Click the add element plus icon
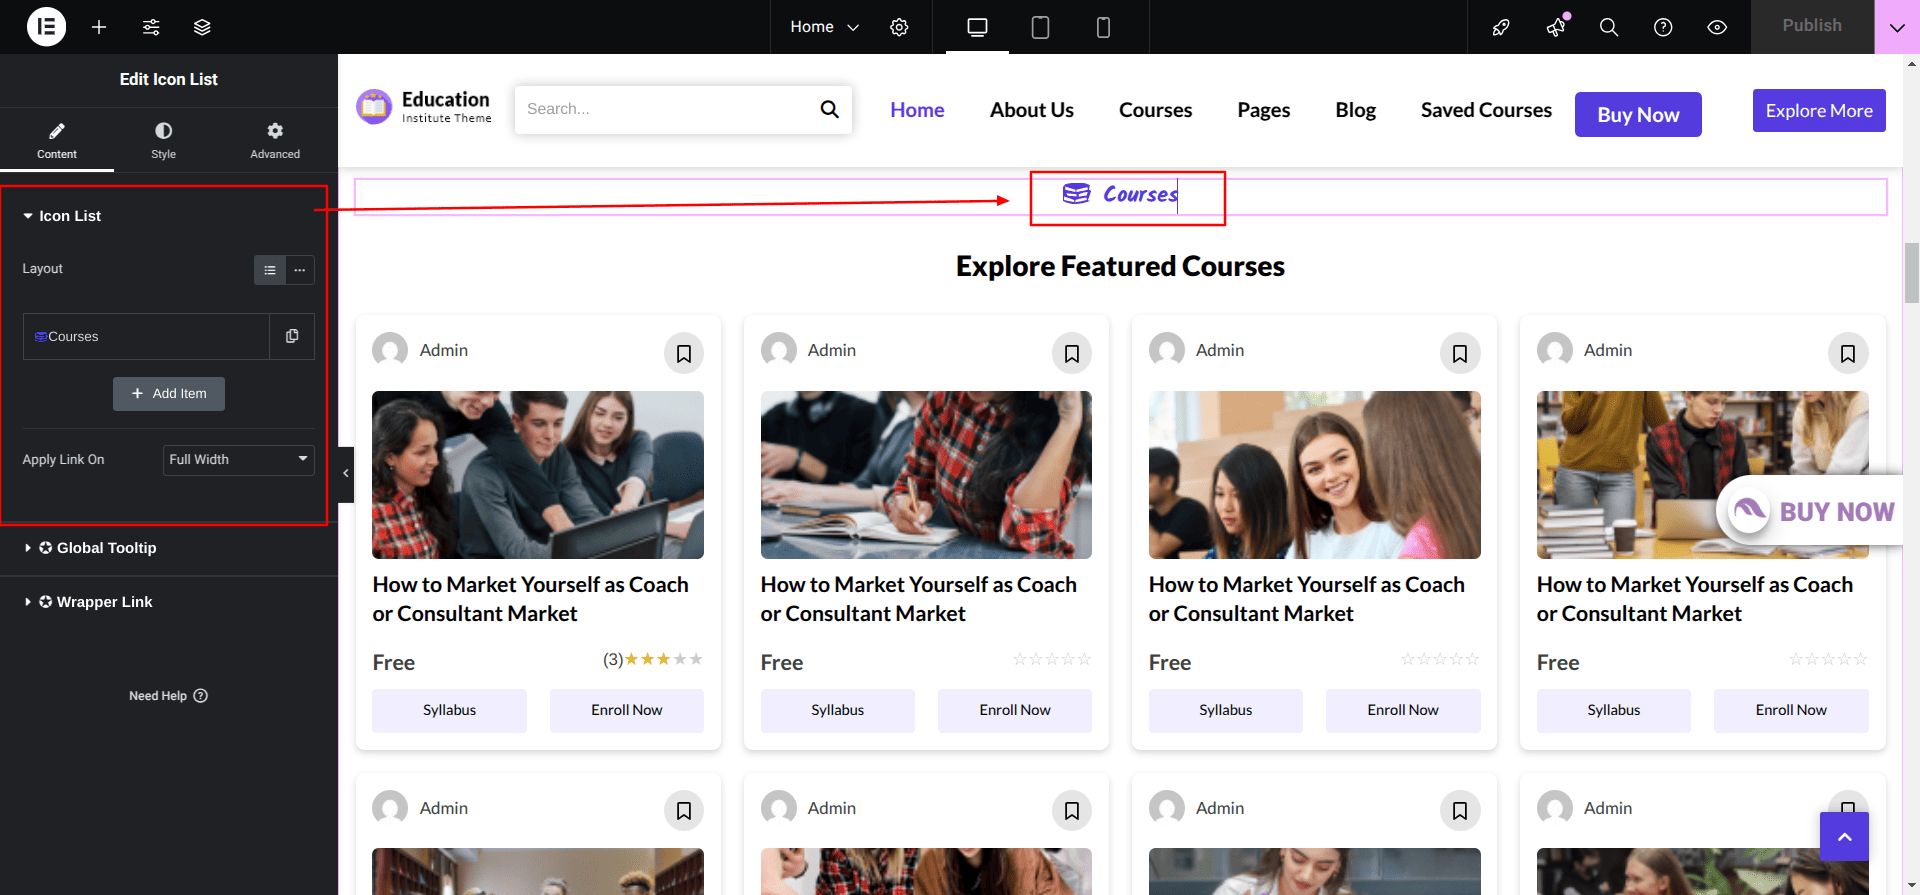This screenshot has width=1920, height=895. (99, 27)
